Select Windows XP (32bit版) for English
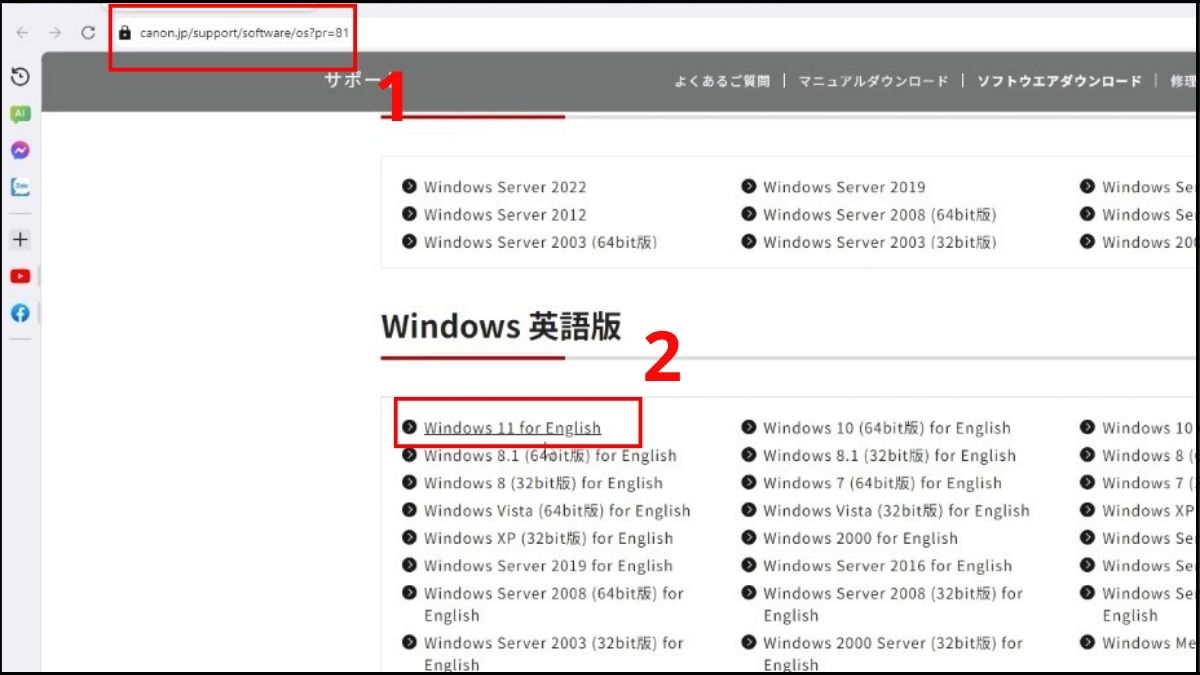This screenshot has height=675, width=1200. coord(548,538)
